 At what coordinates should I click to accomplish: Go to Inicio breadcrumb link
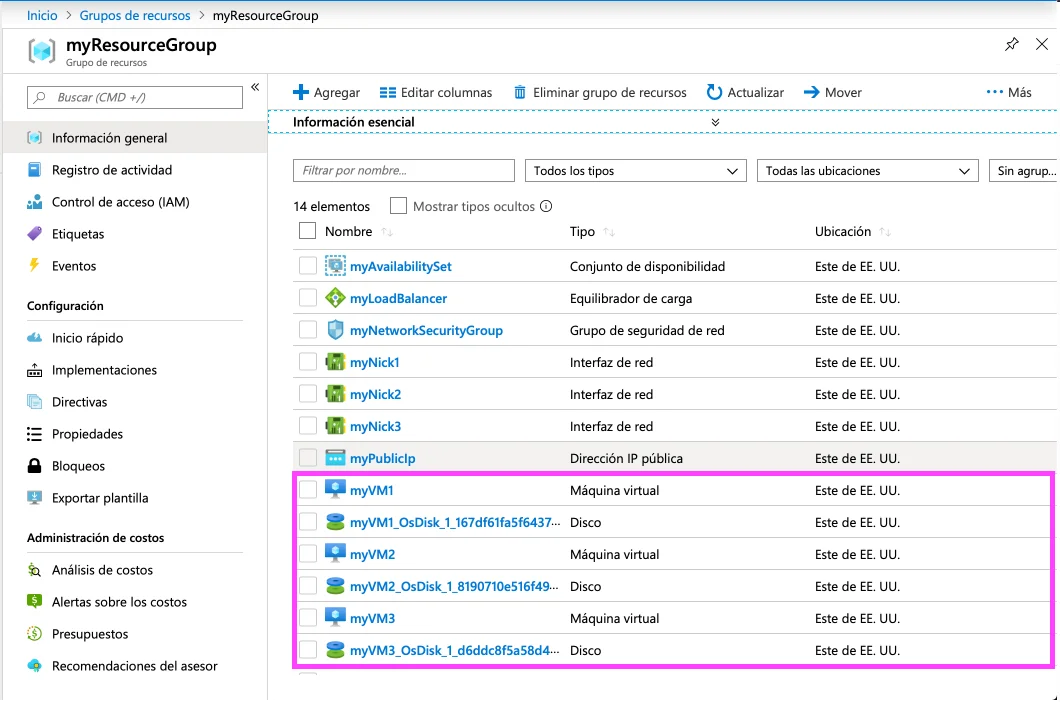coord(42,15)
